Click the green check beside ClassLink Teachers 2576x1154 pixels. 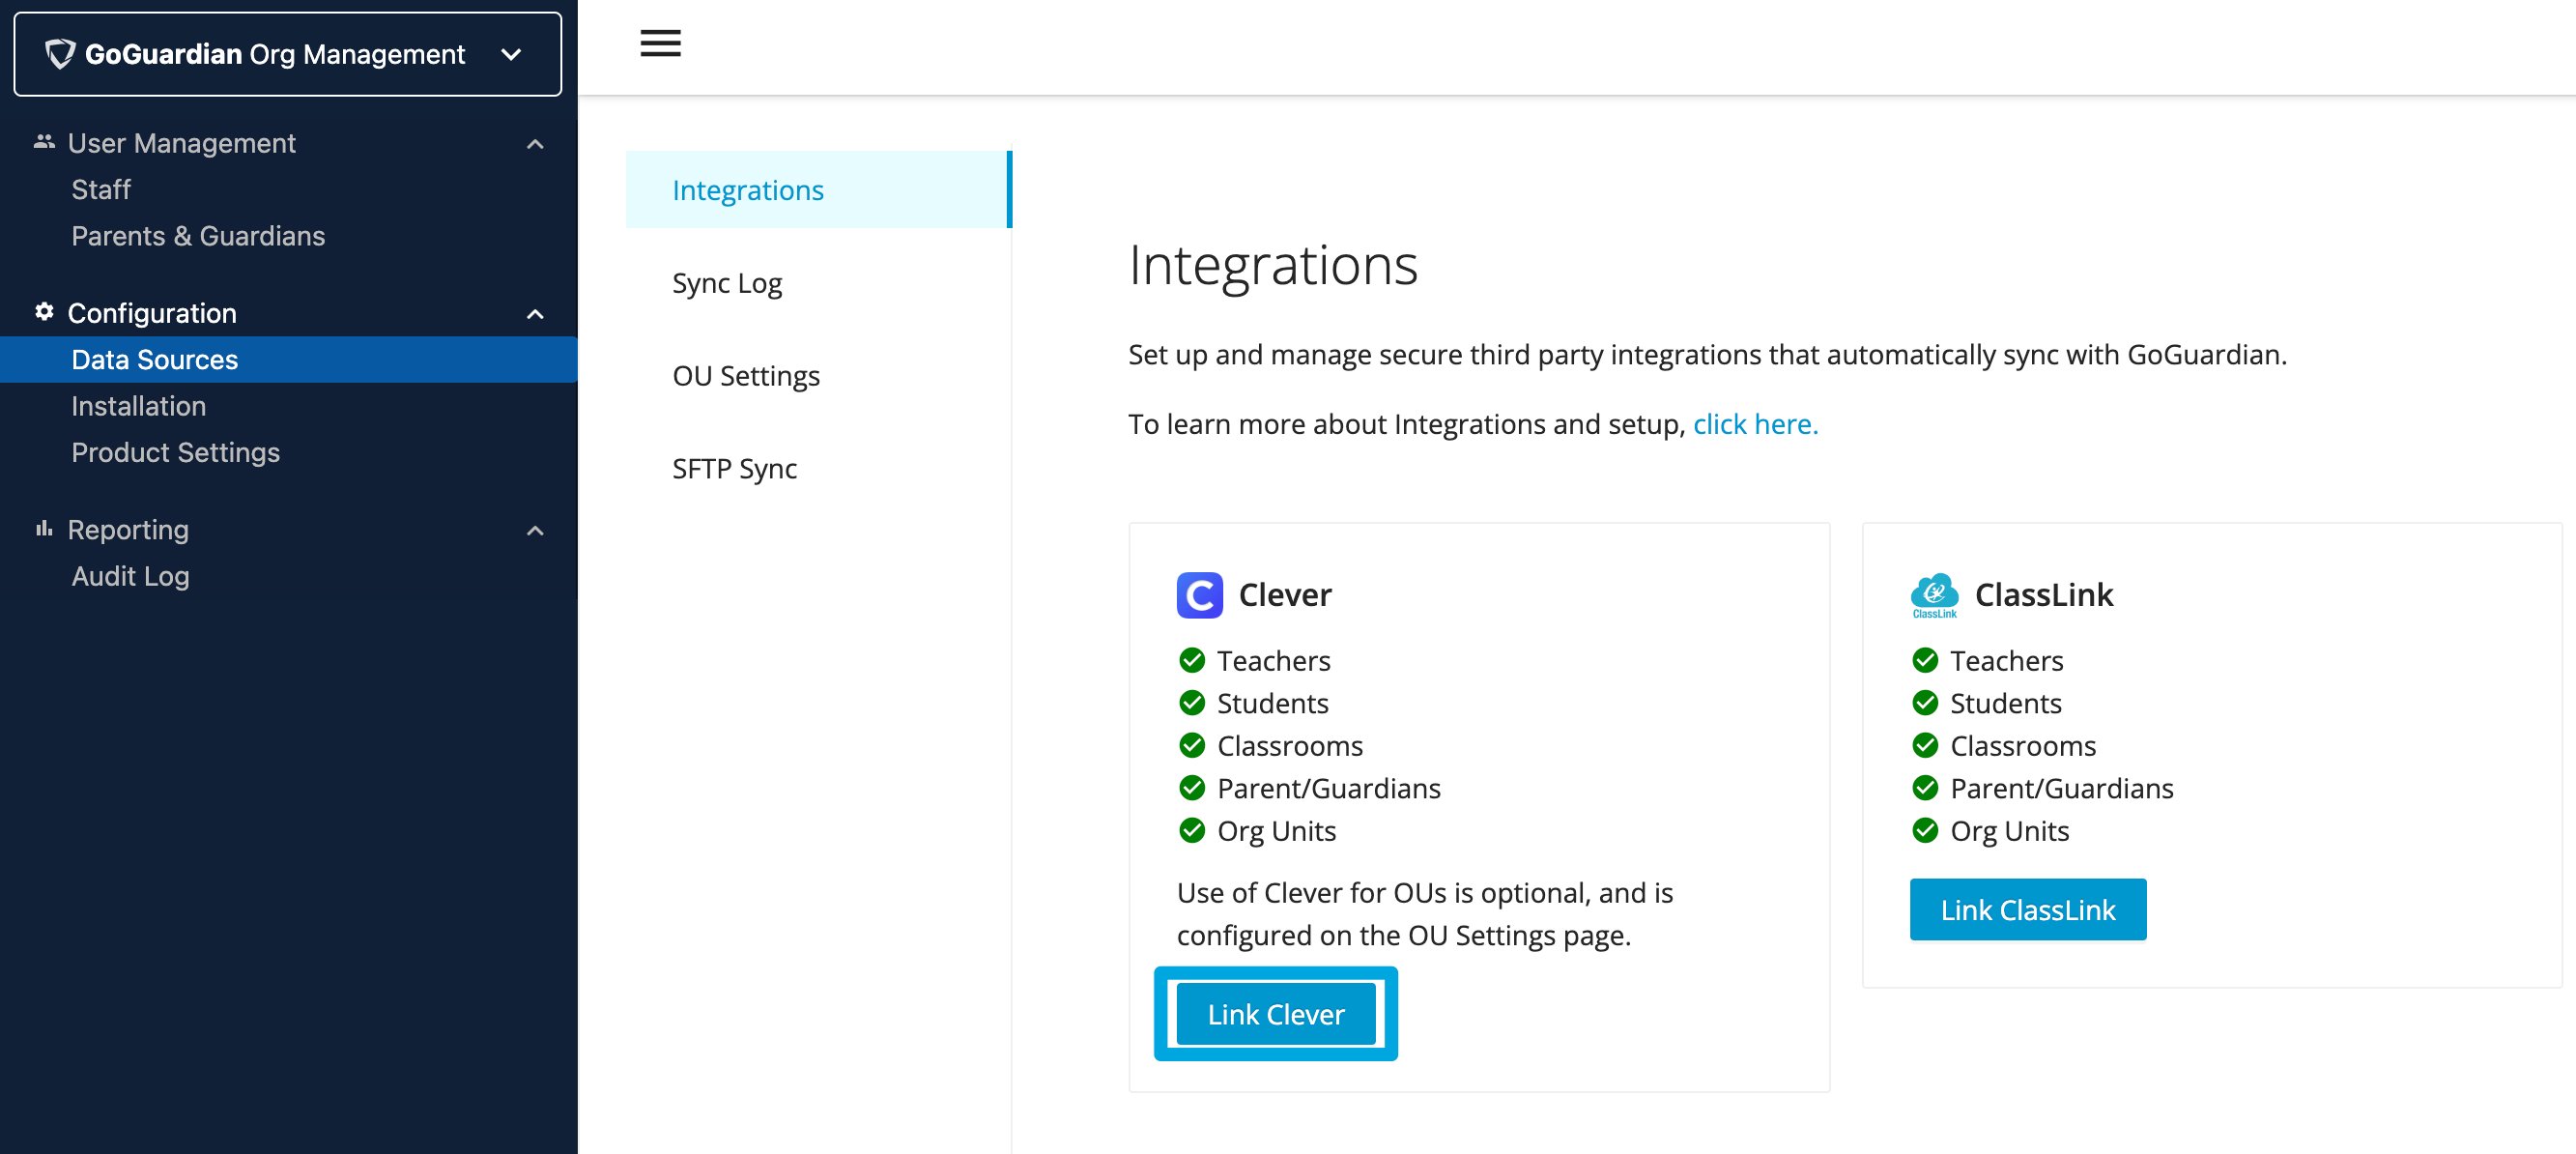pyautogui.click(x=1925, y=660)
